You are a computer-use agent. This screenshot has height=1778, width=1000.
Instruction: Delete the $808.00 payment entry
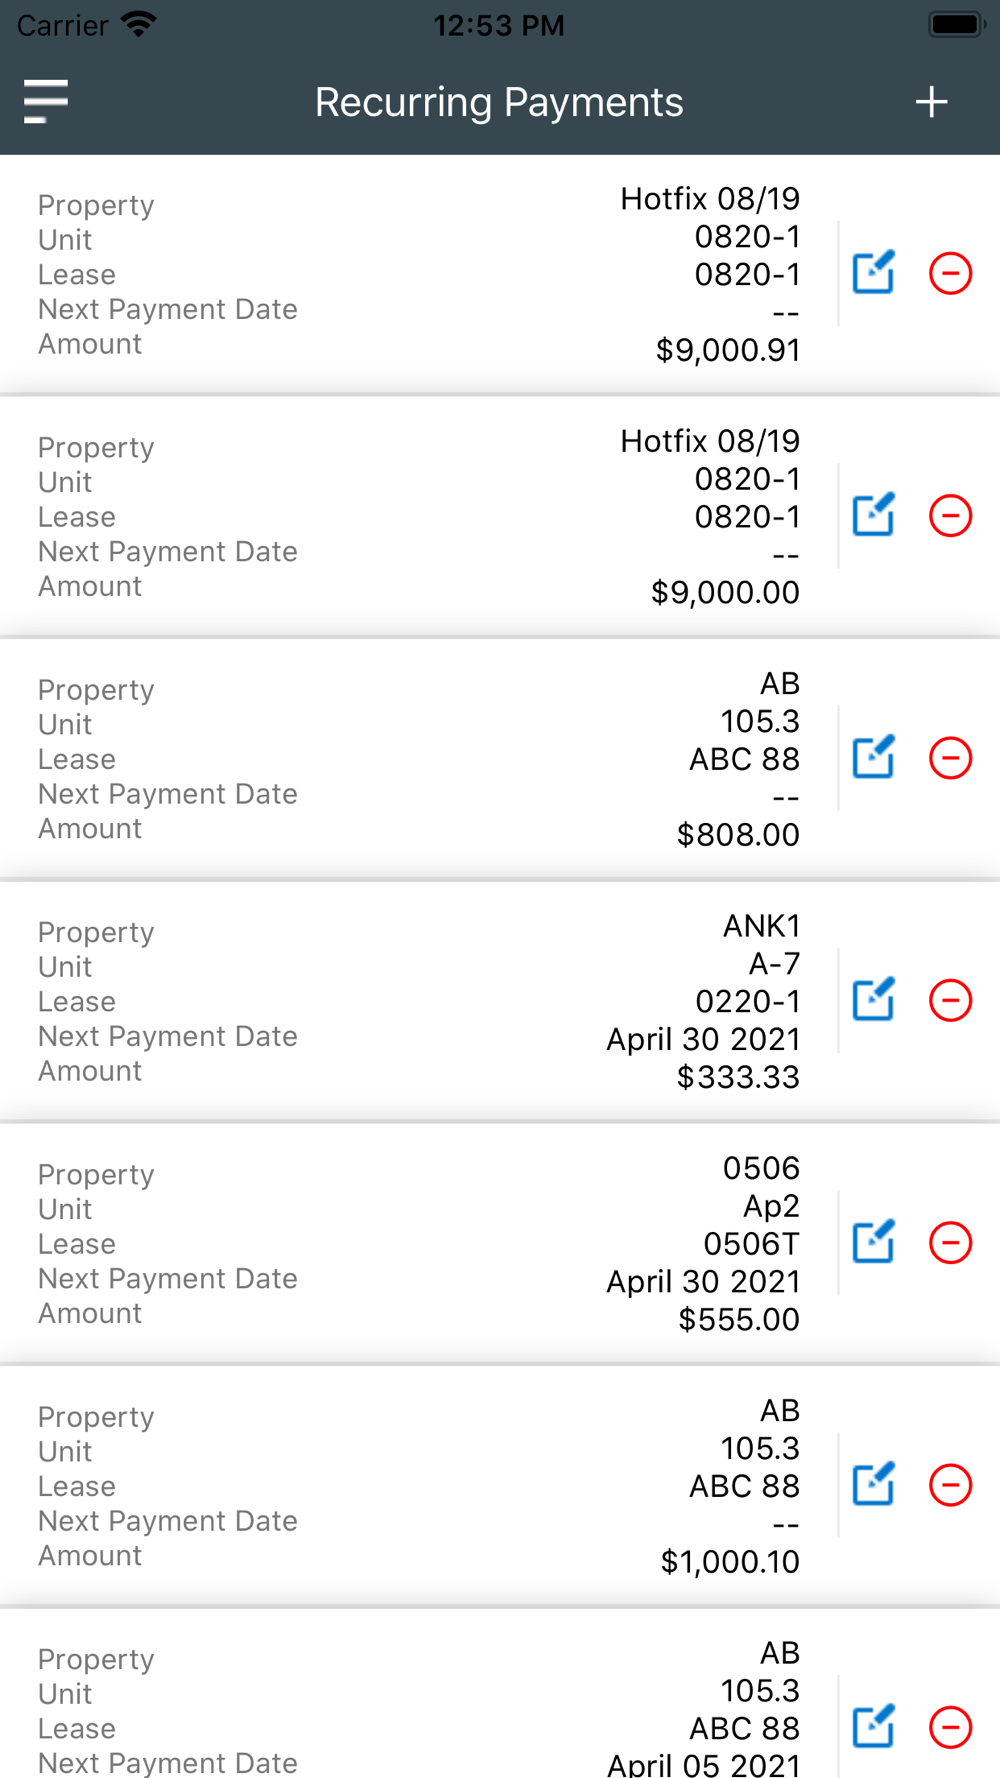[x=950, y=758]
